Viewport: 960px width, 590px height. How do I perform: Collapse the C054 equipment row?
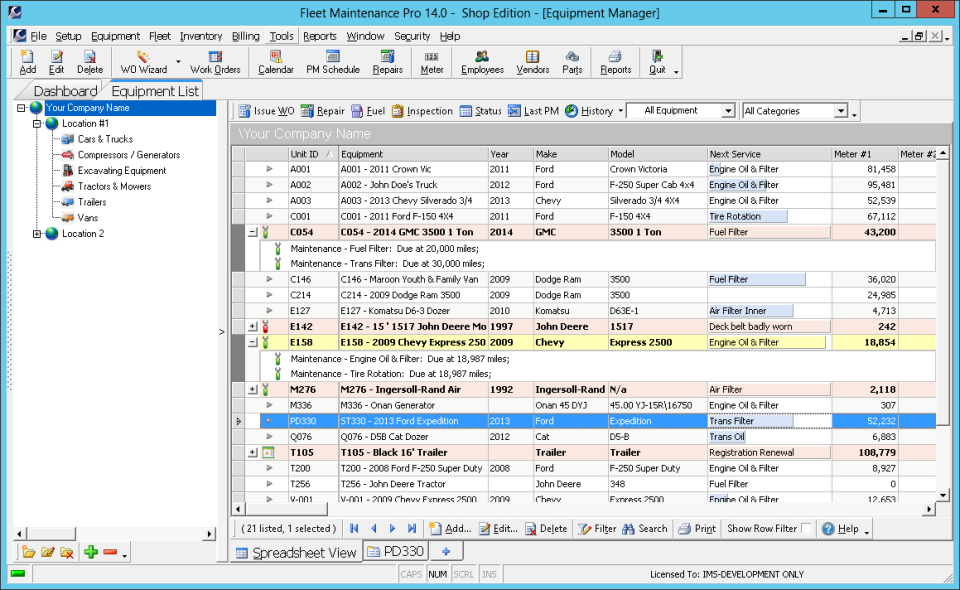pyautogui.click(x=253, y=232)
